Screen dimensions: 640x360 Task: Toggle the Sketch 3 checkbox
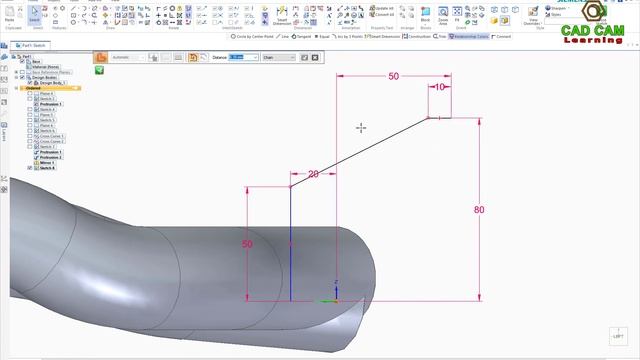[x=30, y=99]
